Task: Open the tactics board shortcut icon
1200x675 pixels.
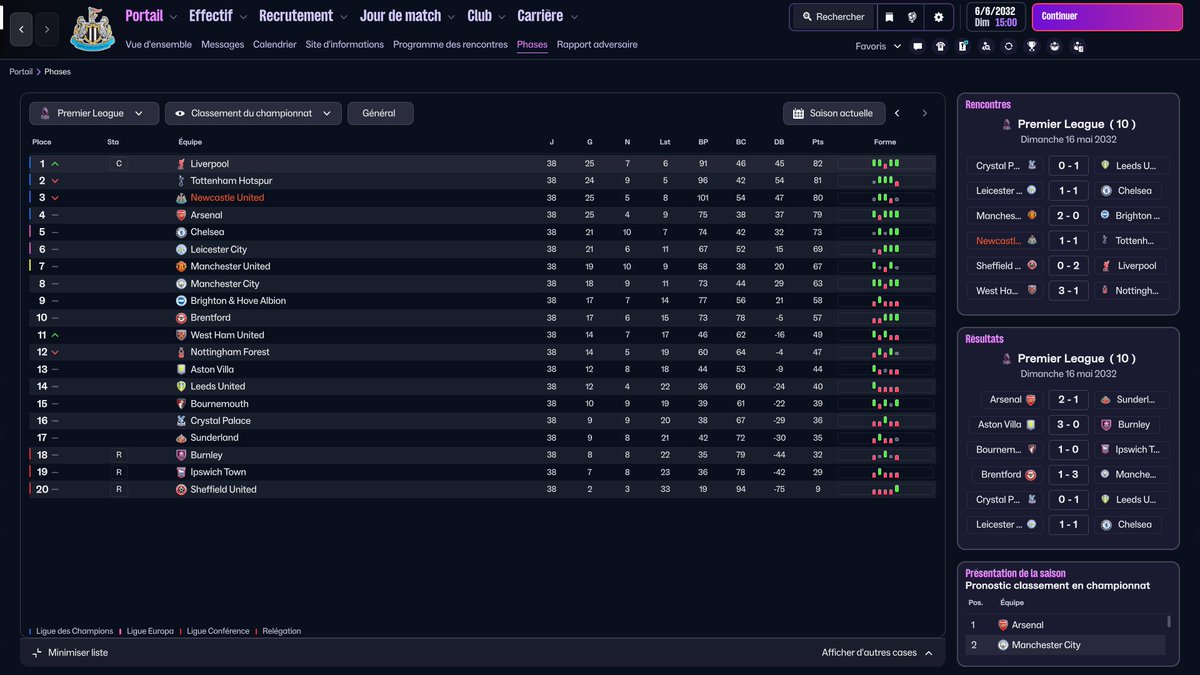Action: [963, 46]
